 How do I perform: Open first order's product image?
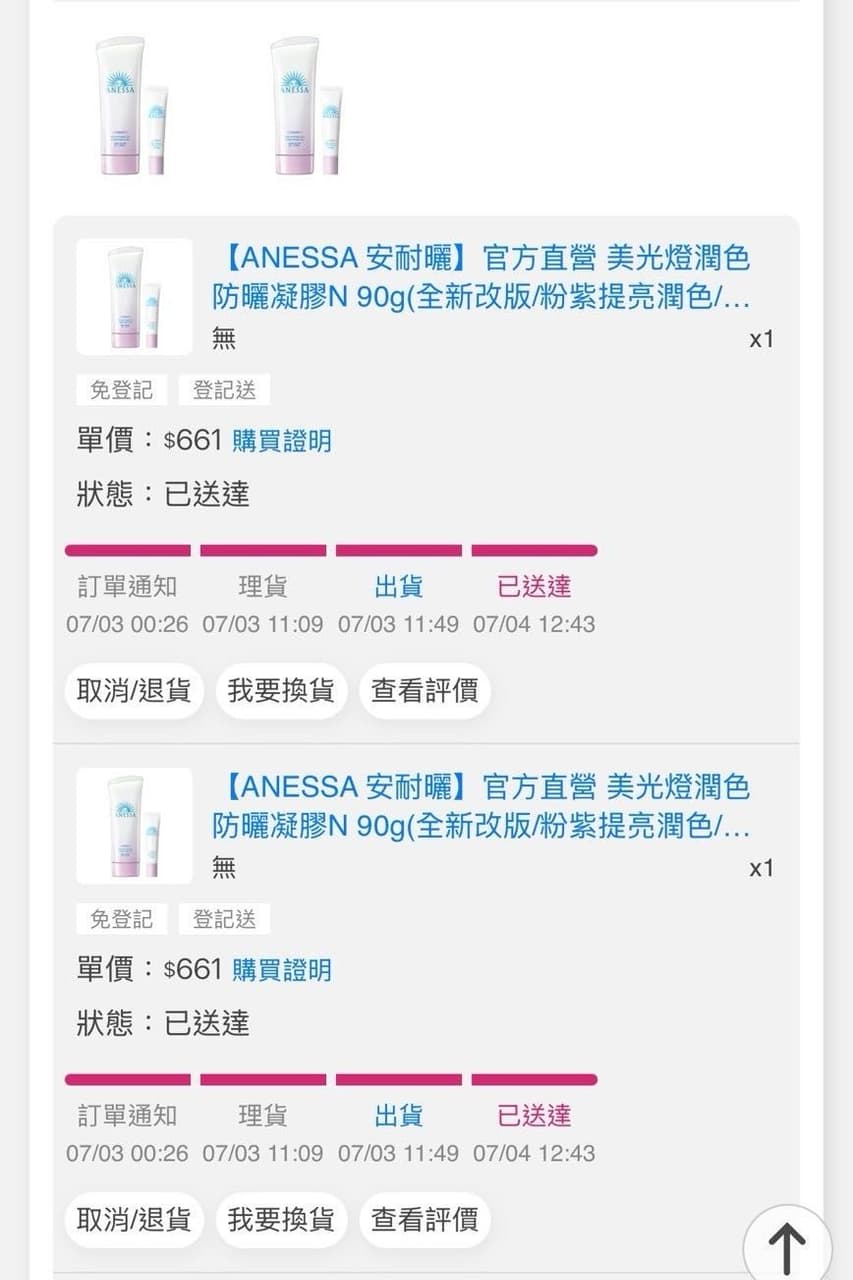[x=134, y=297]
